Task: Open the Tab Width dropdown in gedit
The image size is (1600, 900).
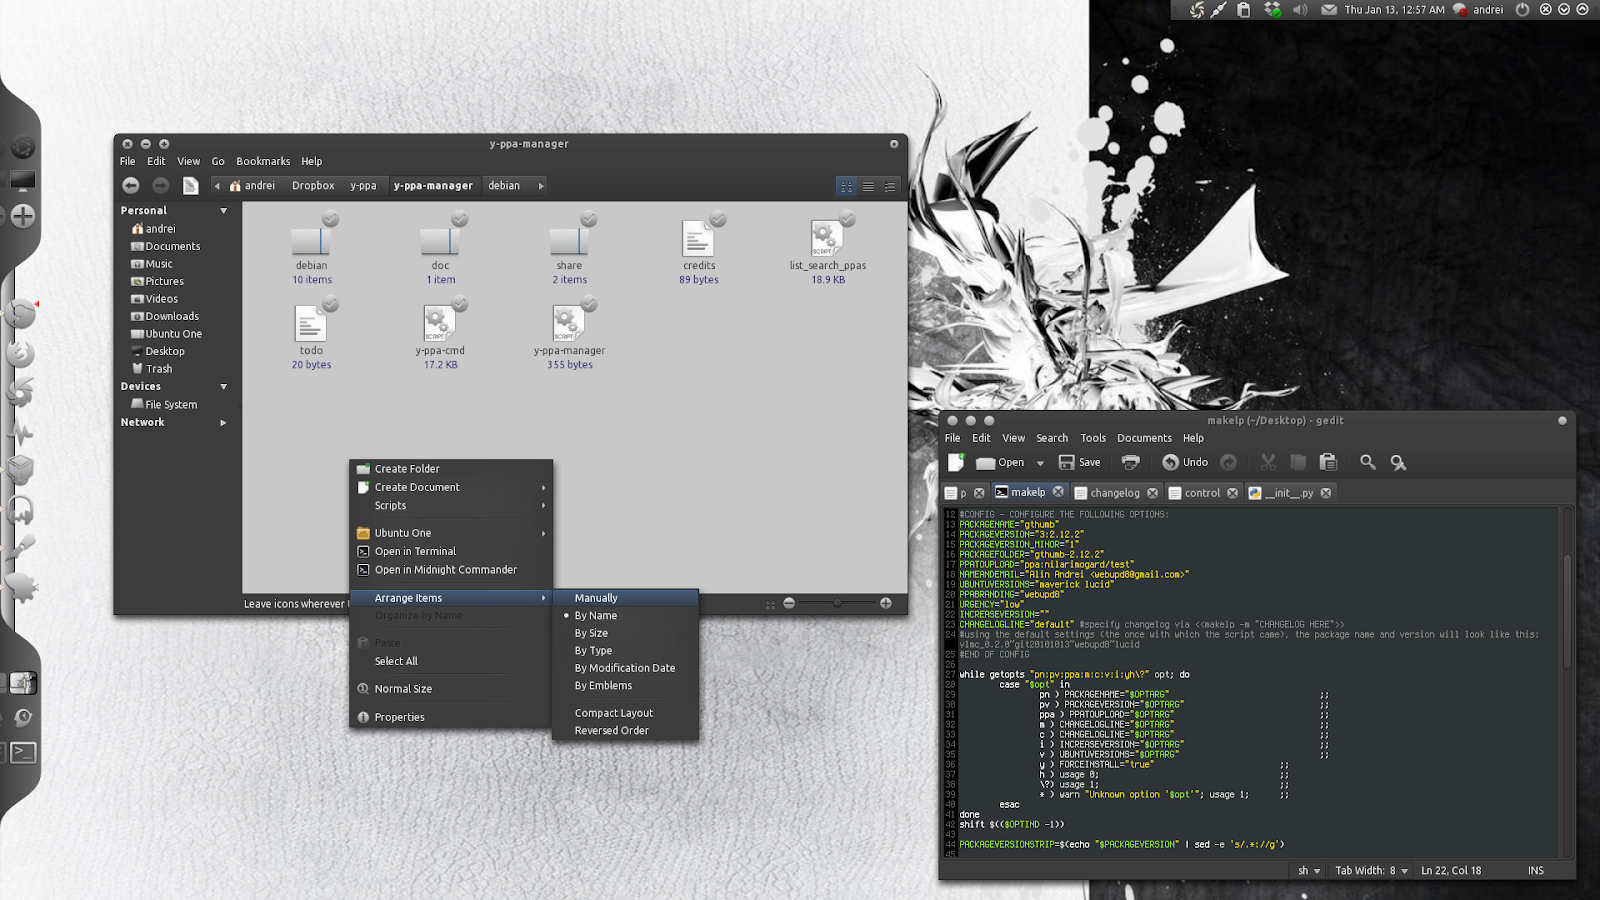Action: (1371, 871)
